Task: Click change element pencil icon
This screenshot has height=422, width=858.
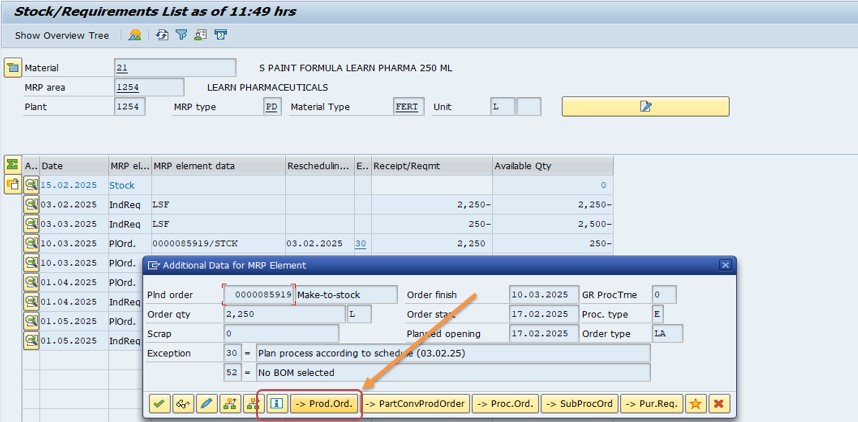Action: 206,404
